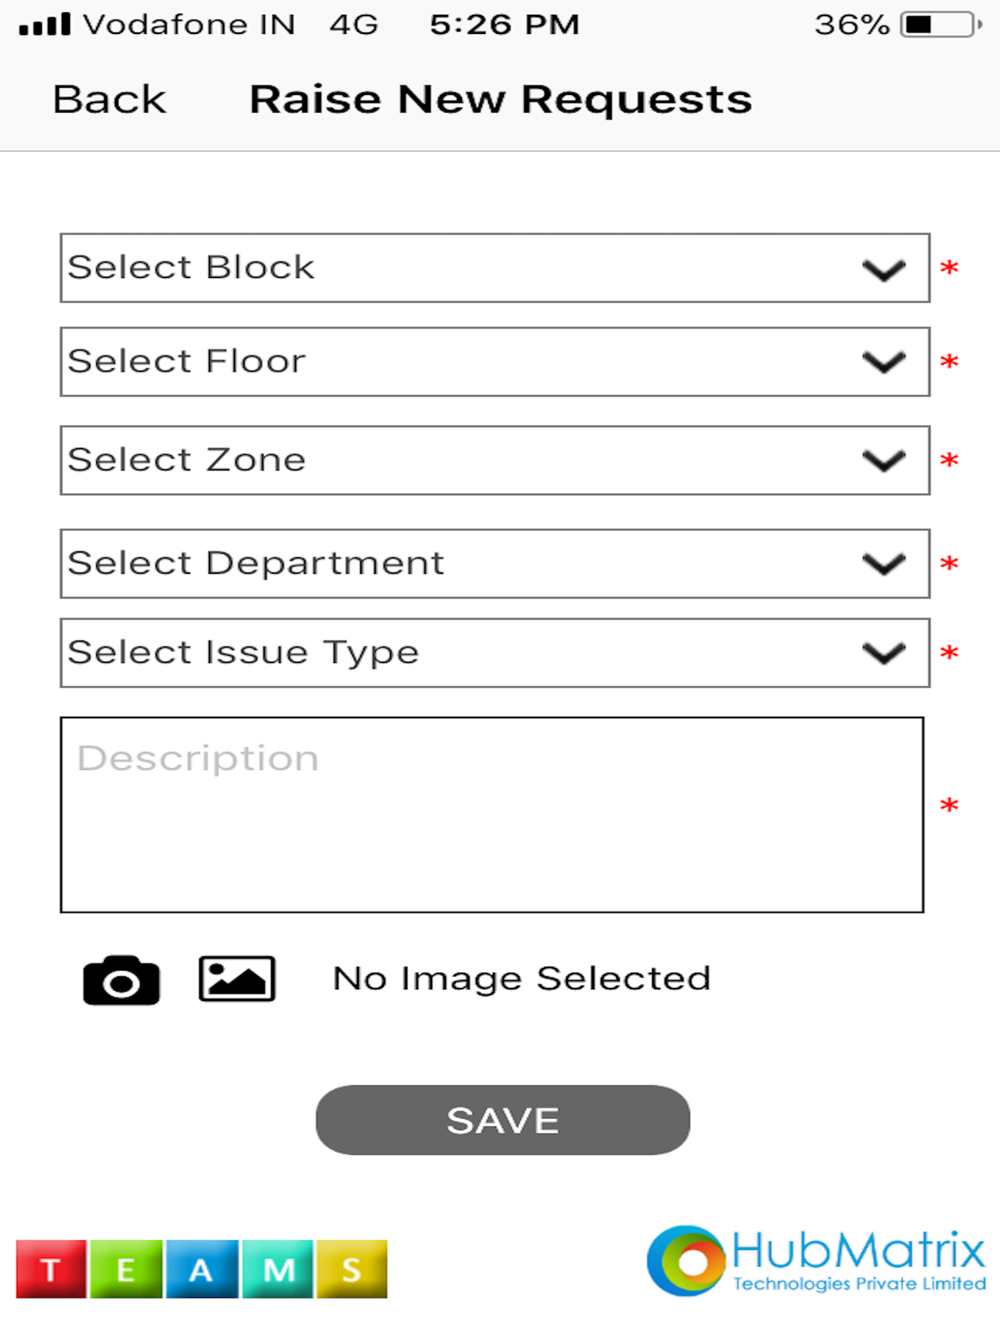Tap the blue A tile in TEAMS logo
The width and height of the screenshot is (1000, 1334).
pyautogui.click(x=202, y=1269)
